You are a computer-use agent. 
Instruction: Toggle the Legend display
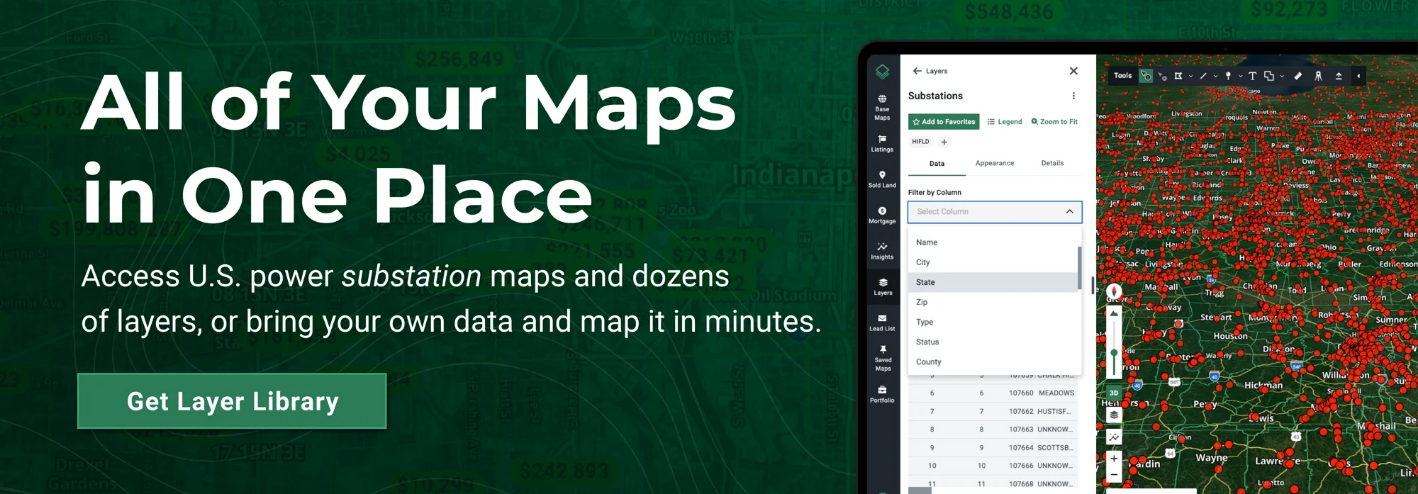point(1005,122)
